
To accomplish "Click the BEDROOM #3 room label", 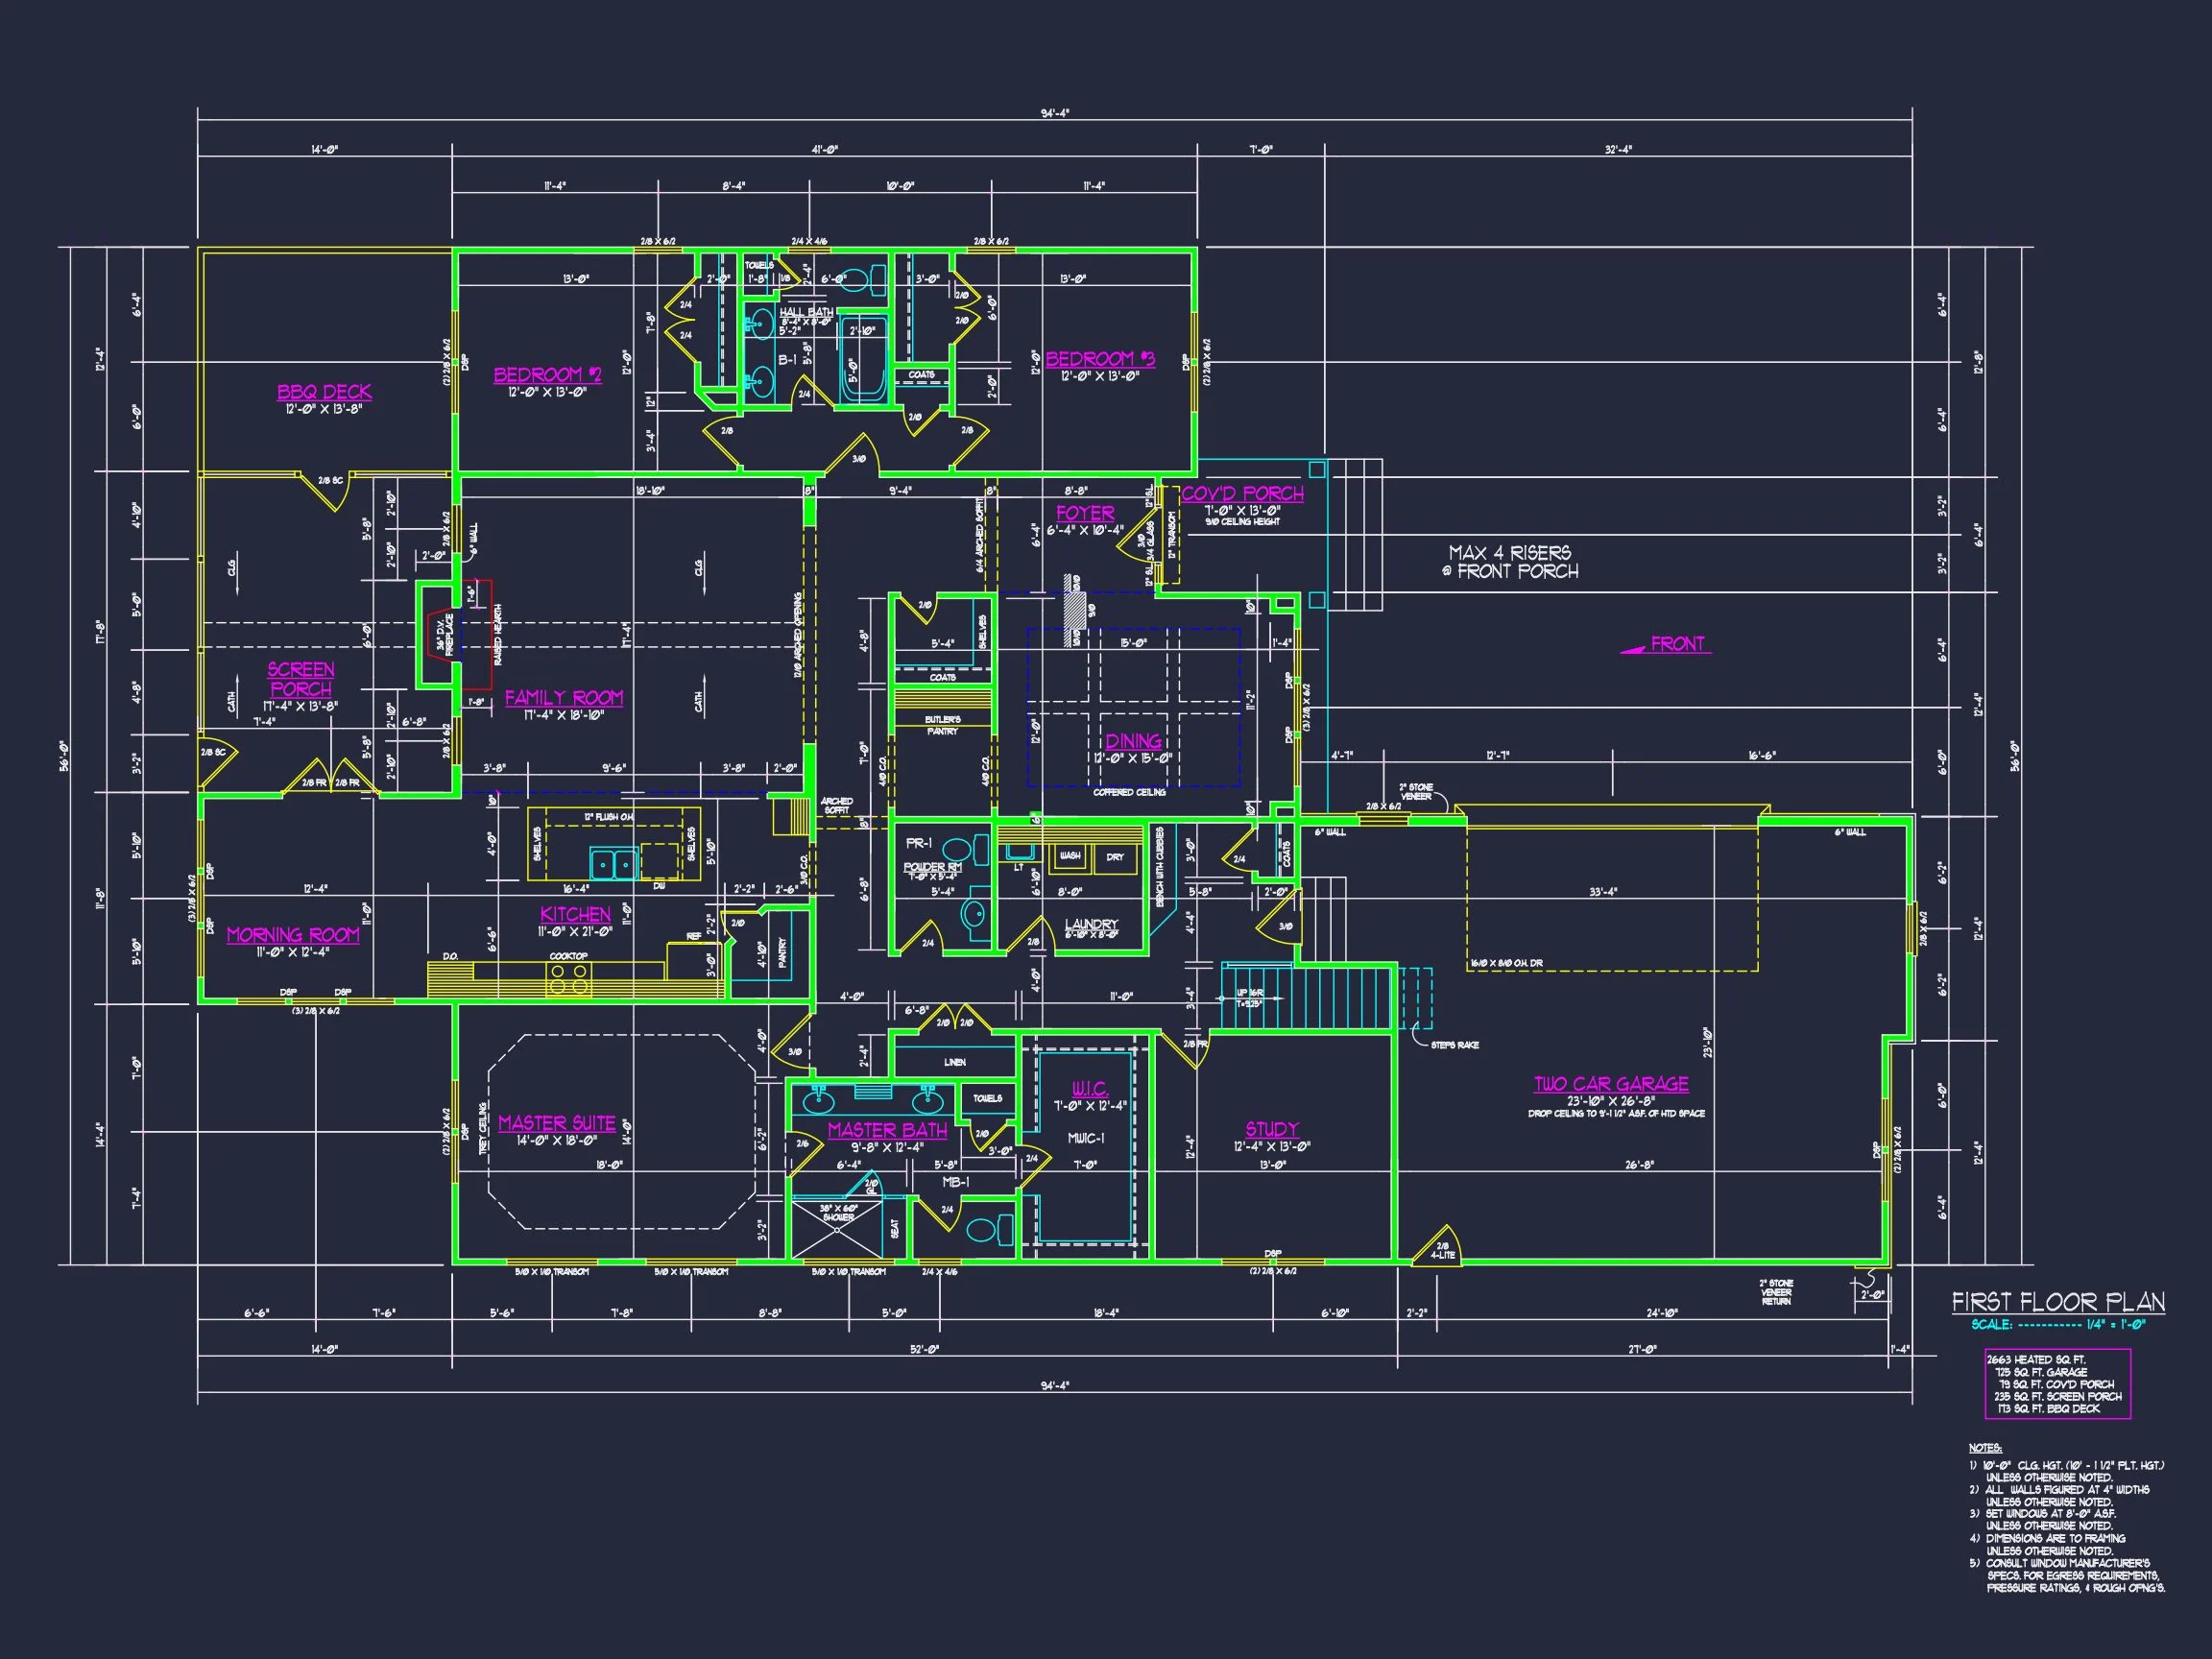I will tap(1099, 359).
